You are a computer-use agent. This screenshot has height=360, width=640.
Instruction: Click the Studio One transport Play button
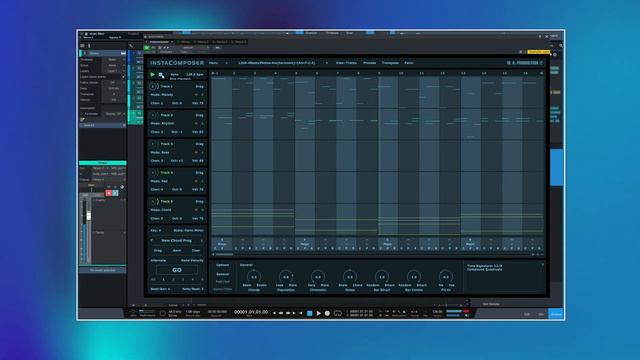pos(319,313)
